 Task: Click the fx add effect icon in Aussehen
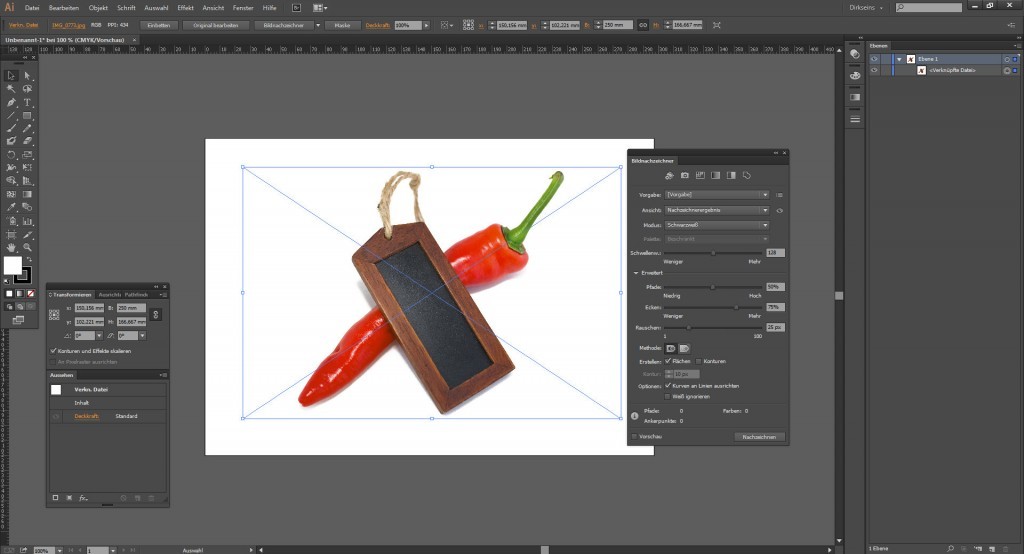tap(84, 498)
